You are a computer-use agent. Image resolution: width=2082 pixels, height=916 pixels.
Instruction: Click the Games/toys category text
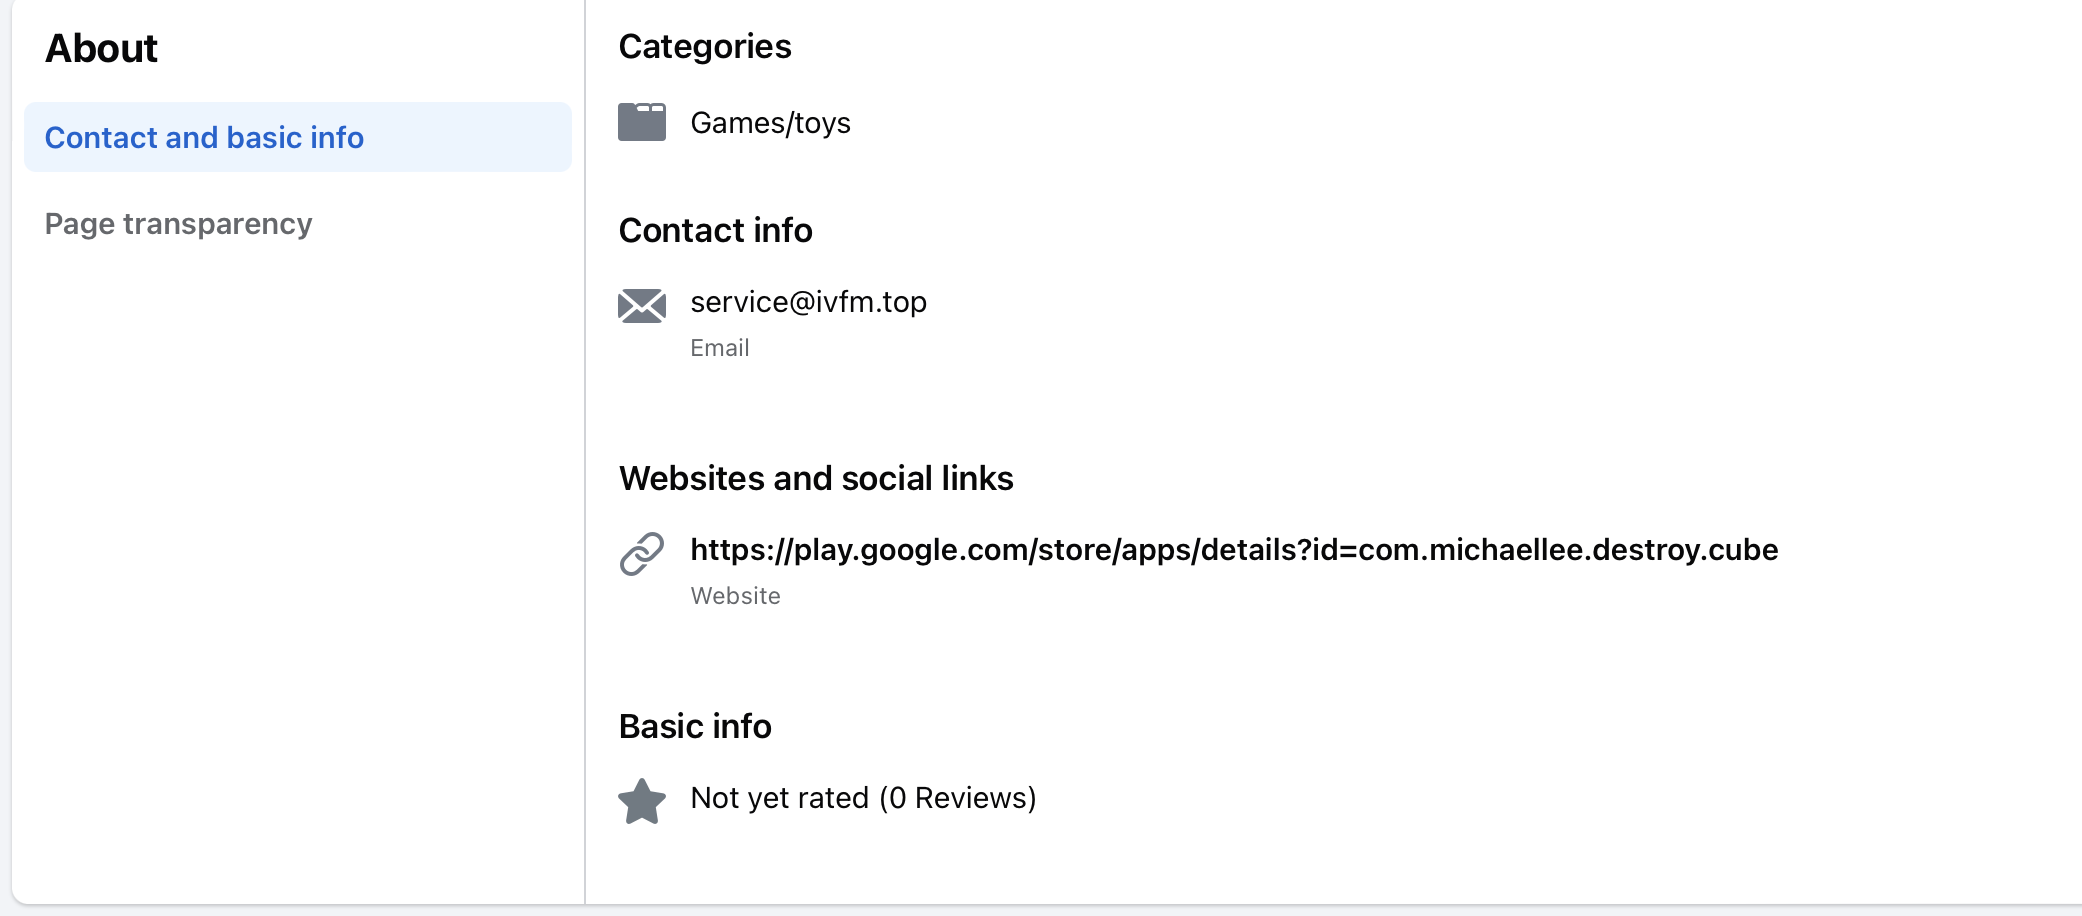click(770, 123)
